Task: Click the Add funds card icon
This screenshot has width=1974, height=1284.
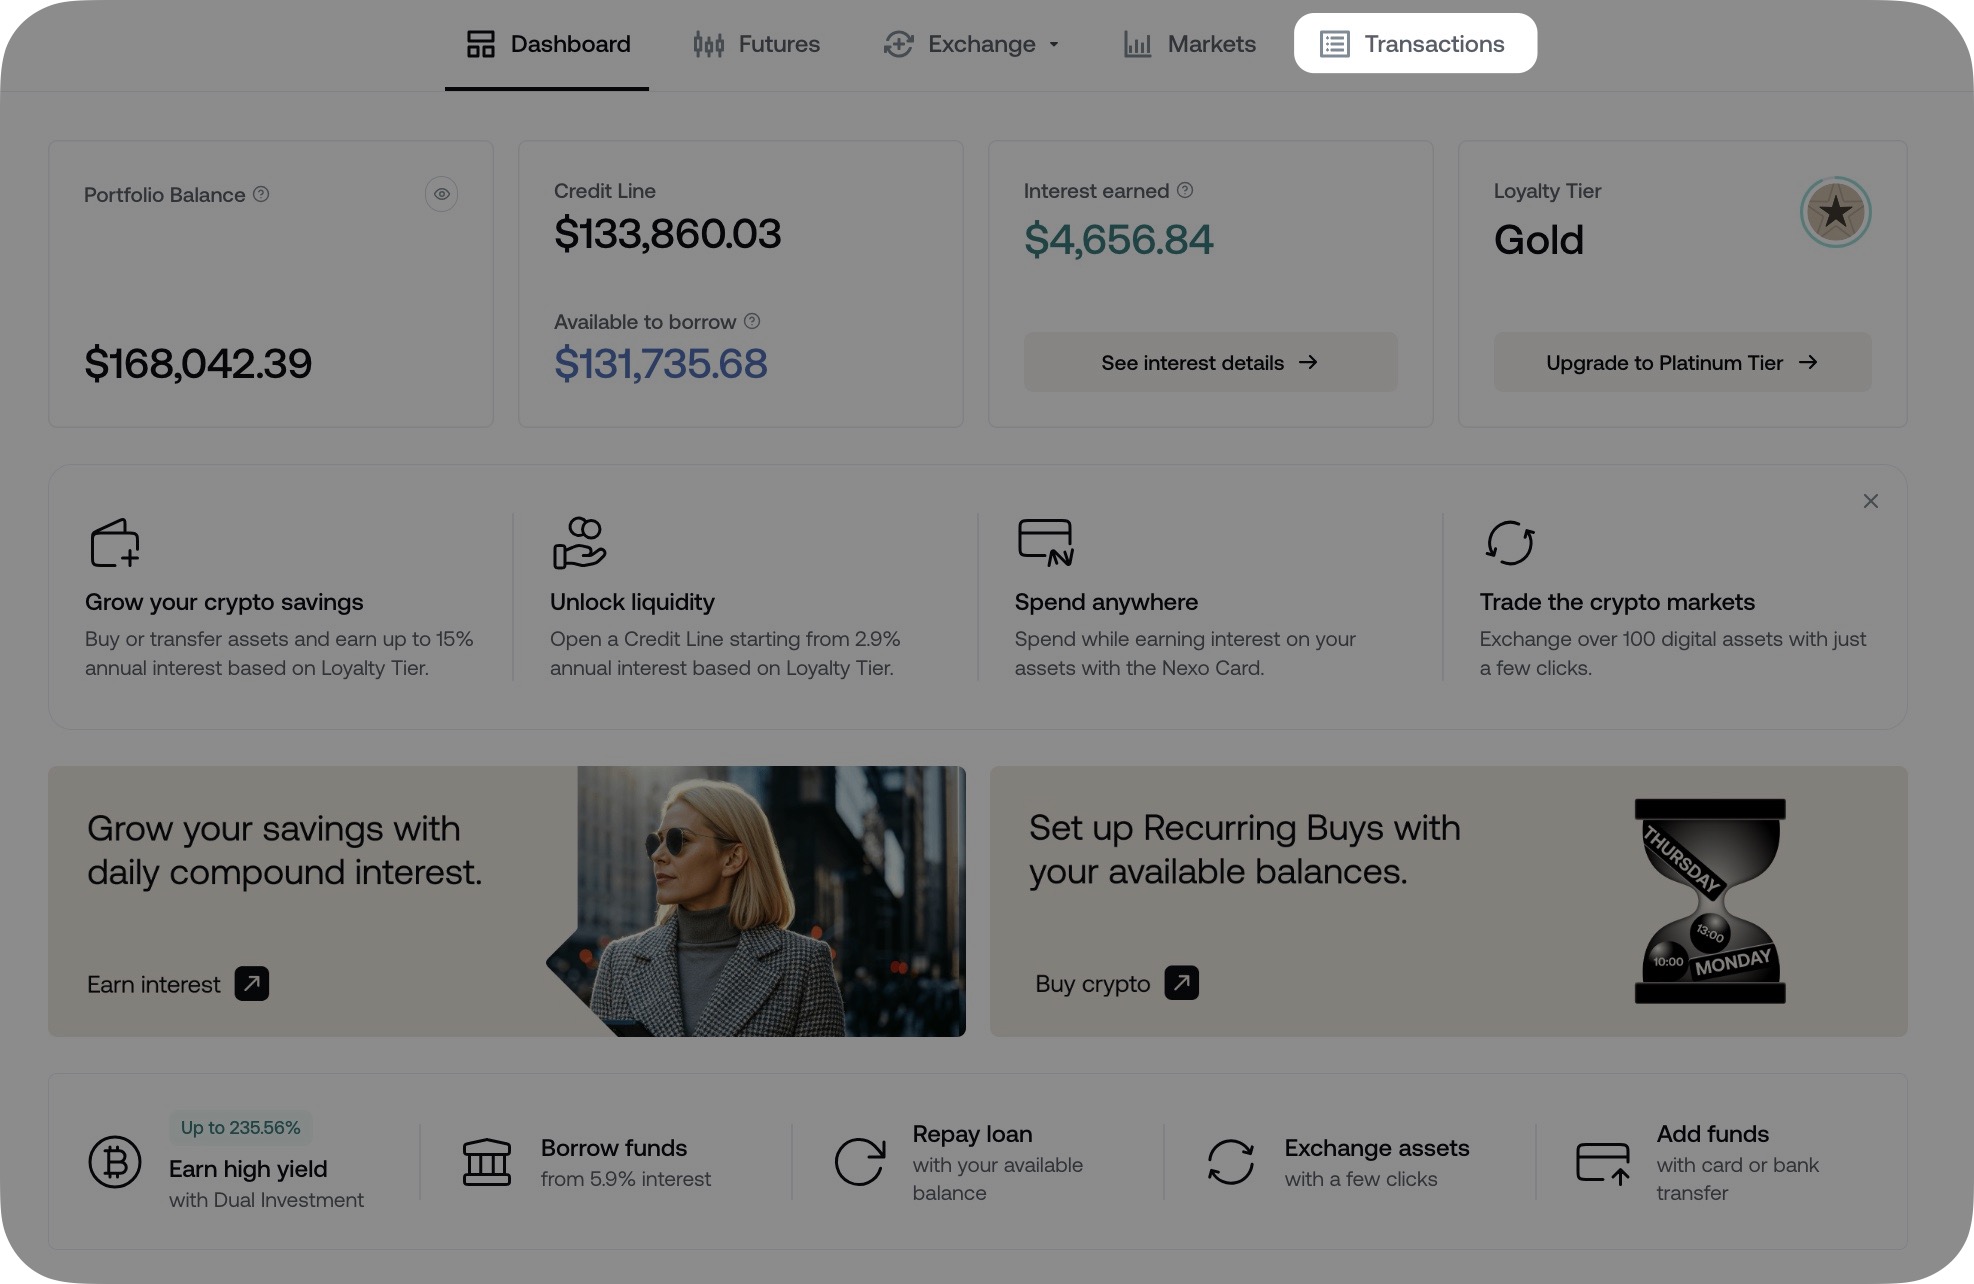Action: (x=1602, y=1161)
